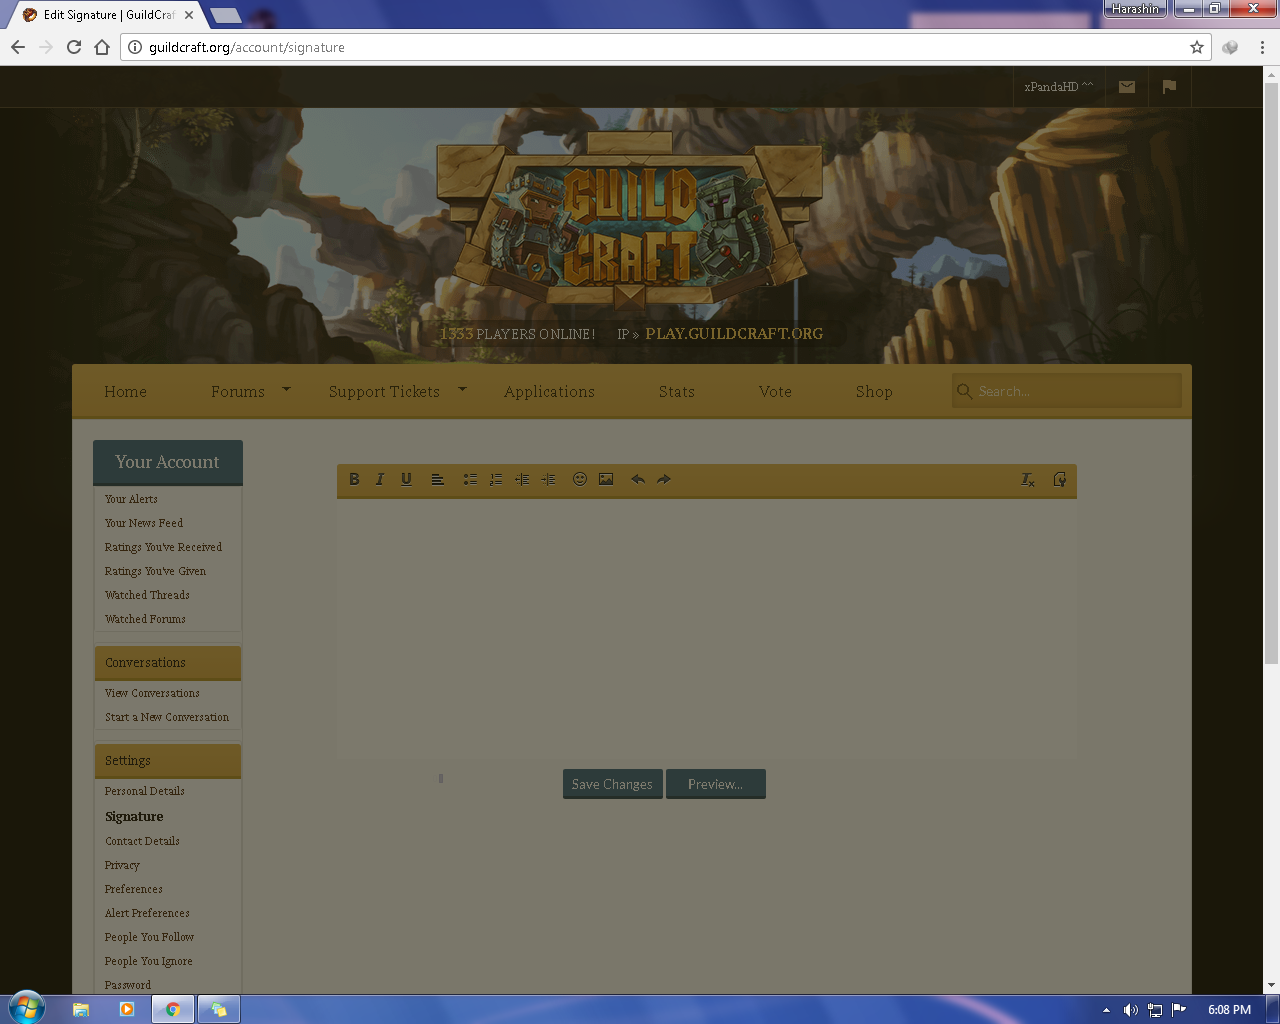Open Chrome menu three dots
The width and height of the screenshot is (1280, 1024).
1262,47
